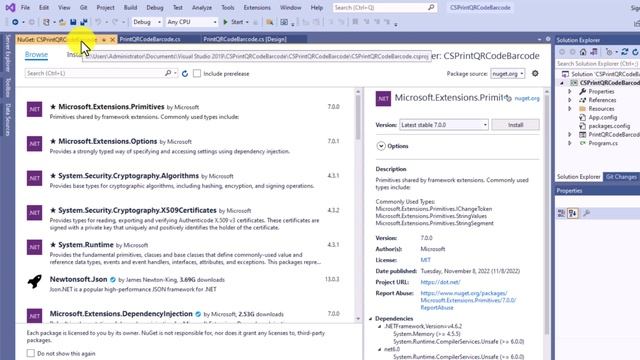Expand the Program.cs node
The width and height of the screenshot is (640, 360).
pos(570,143)
